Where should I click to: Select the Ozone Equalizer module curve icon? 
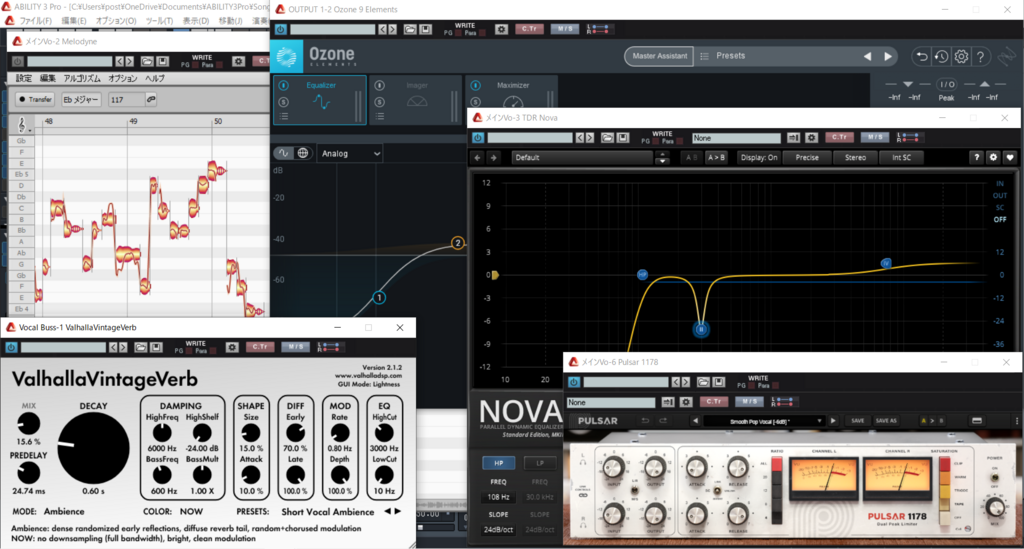(322, 101)
